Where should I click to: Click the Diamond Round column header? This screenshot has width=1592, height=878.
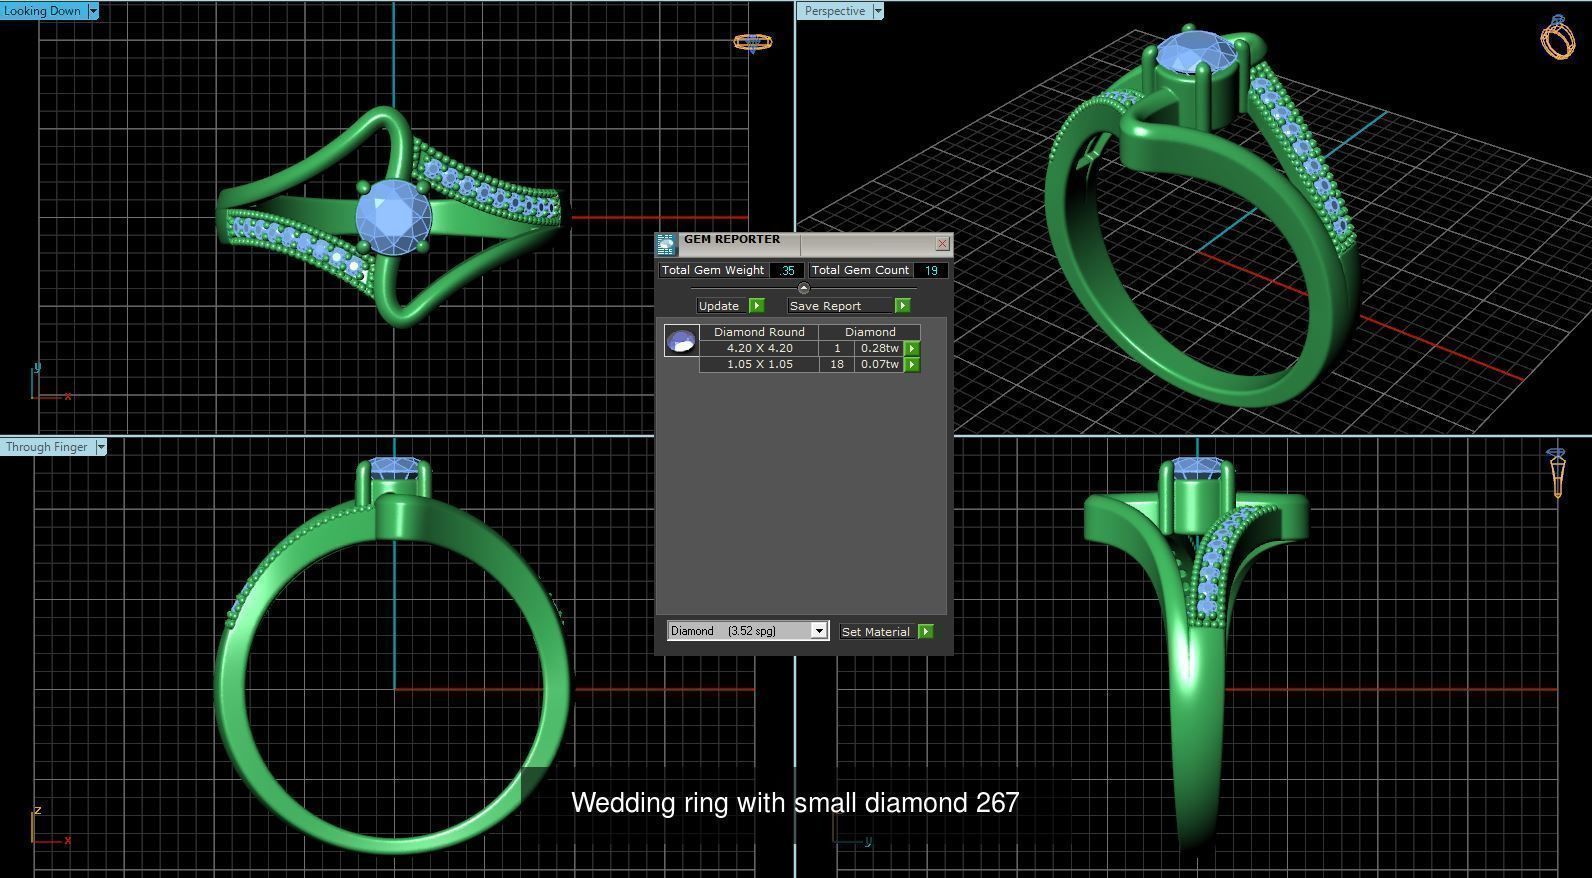click(759, 332)
